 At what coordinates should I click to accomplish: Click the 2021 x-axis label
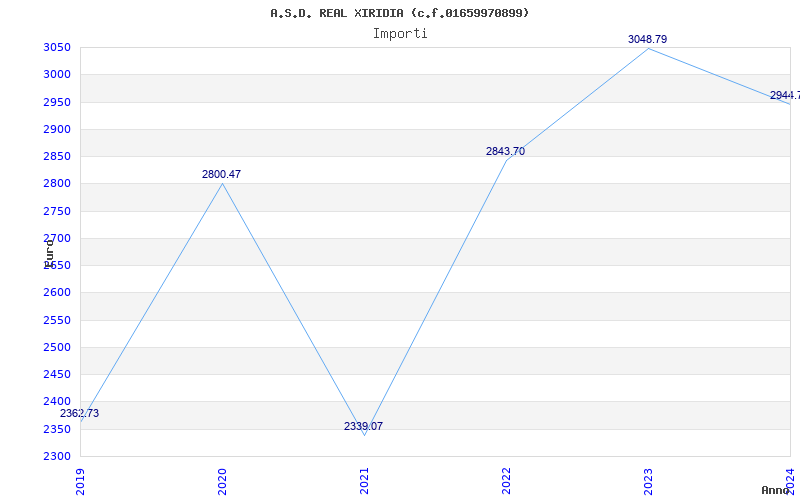(364, 482)
